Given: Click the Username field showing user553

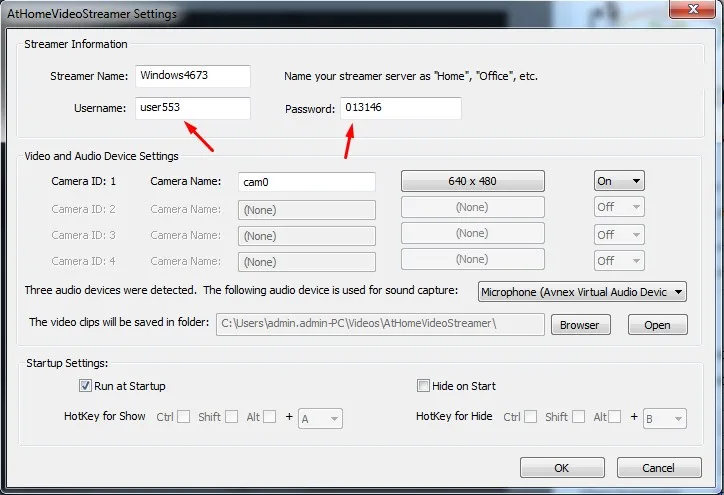Looking at the screenshot, I should (x=193, y=108).
